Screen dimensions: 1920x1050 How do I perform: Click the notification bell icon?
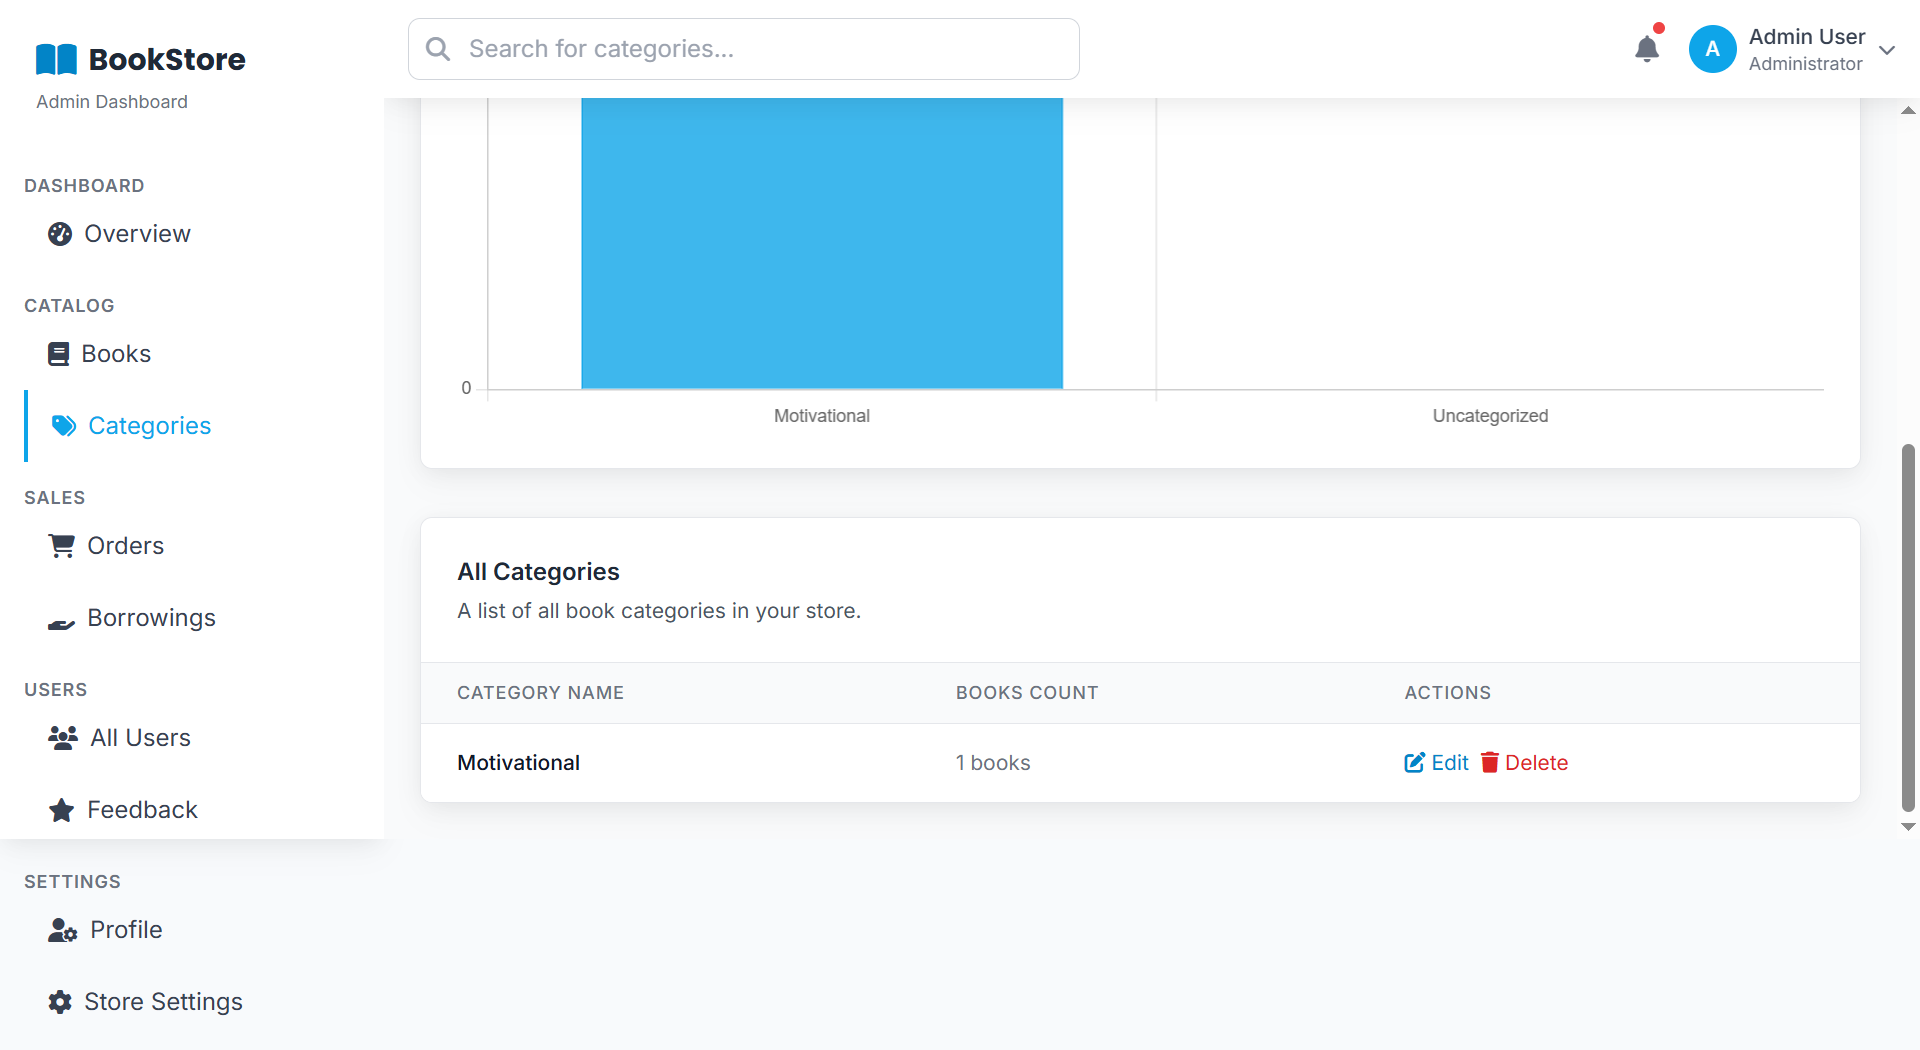[x=1646, y=49]
